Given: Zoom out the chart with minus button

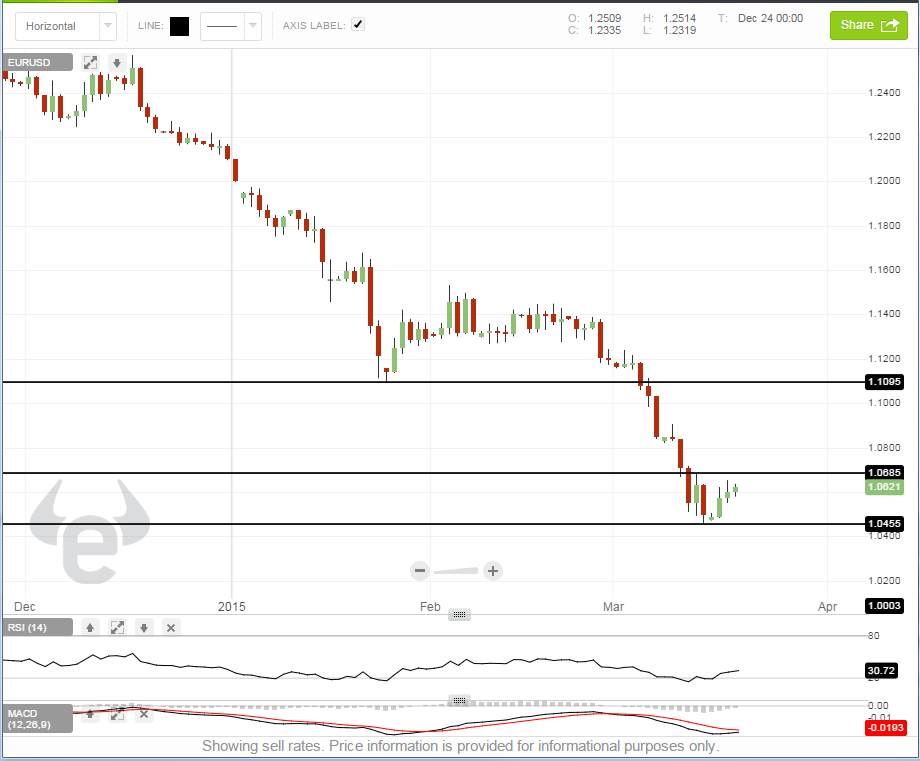Looking at the screenshot, I should point(420,571).
